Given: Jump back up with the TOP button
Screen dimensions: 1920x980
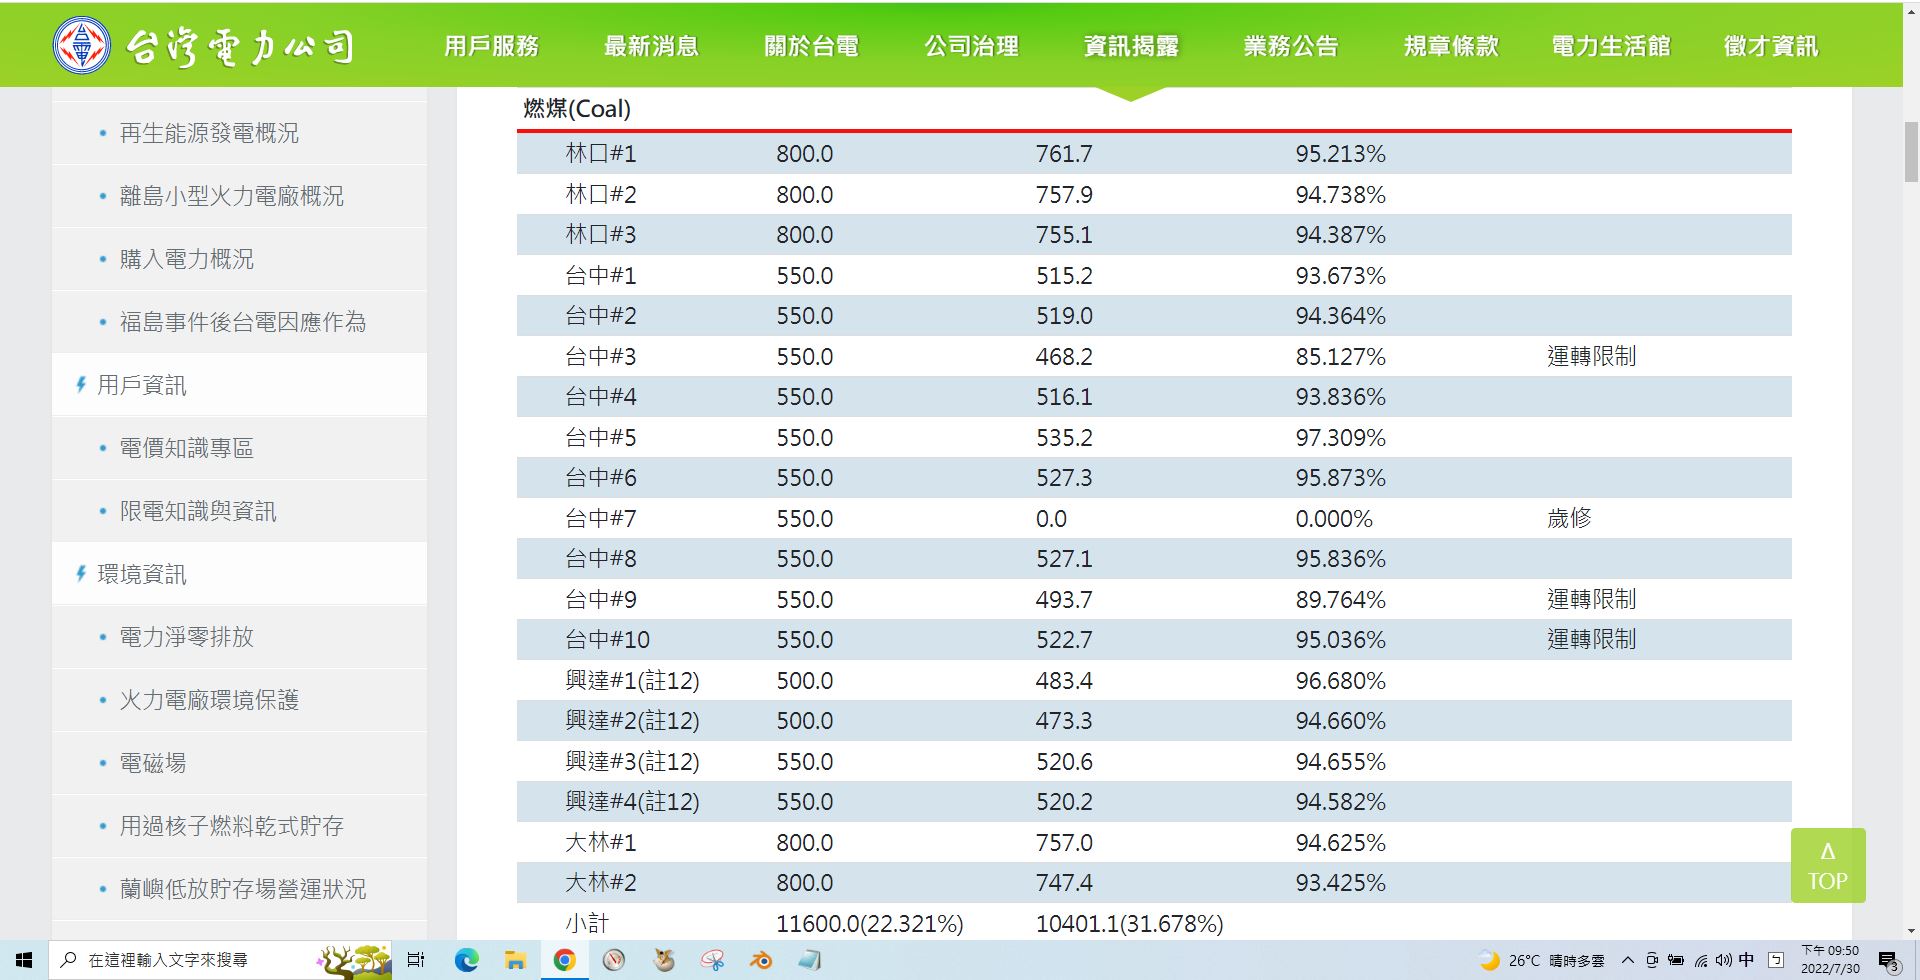Looking at the screenshot, I should pyautogui.click(x=1828, y=866).
